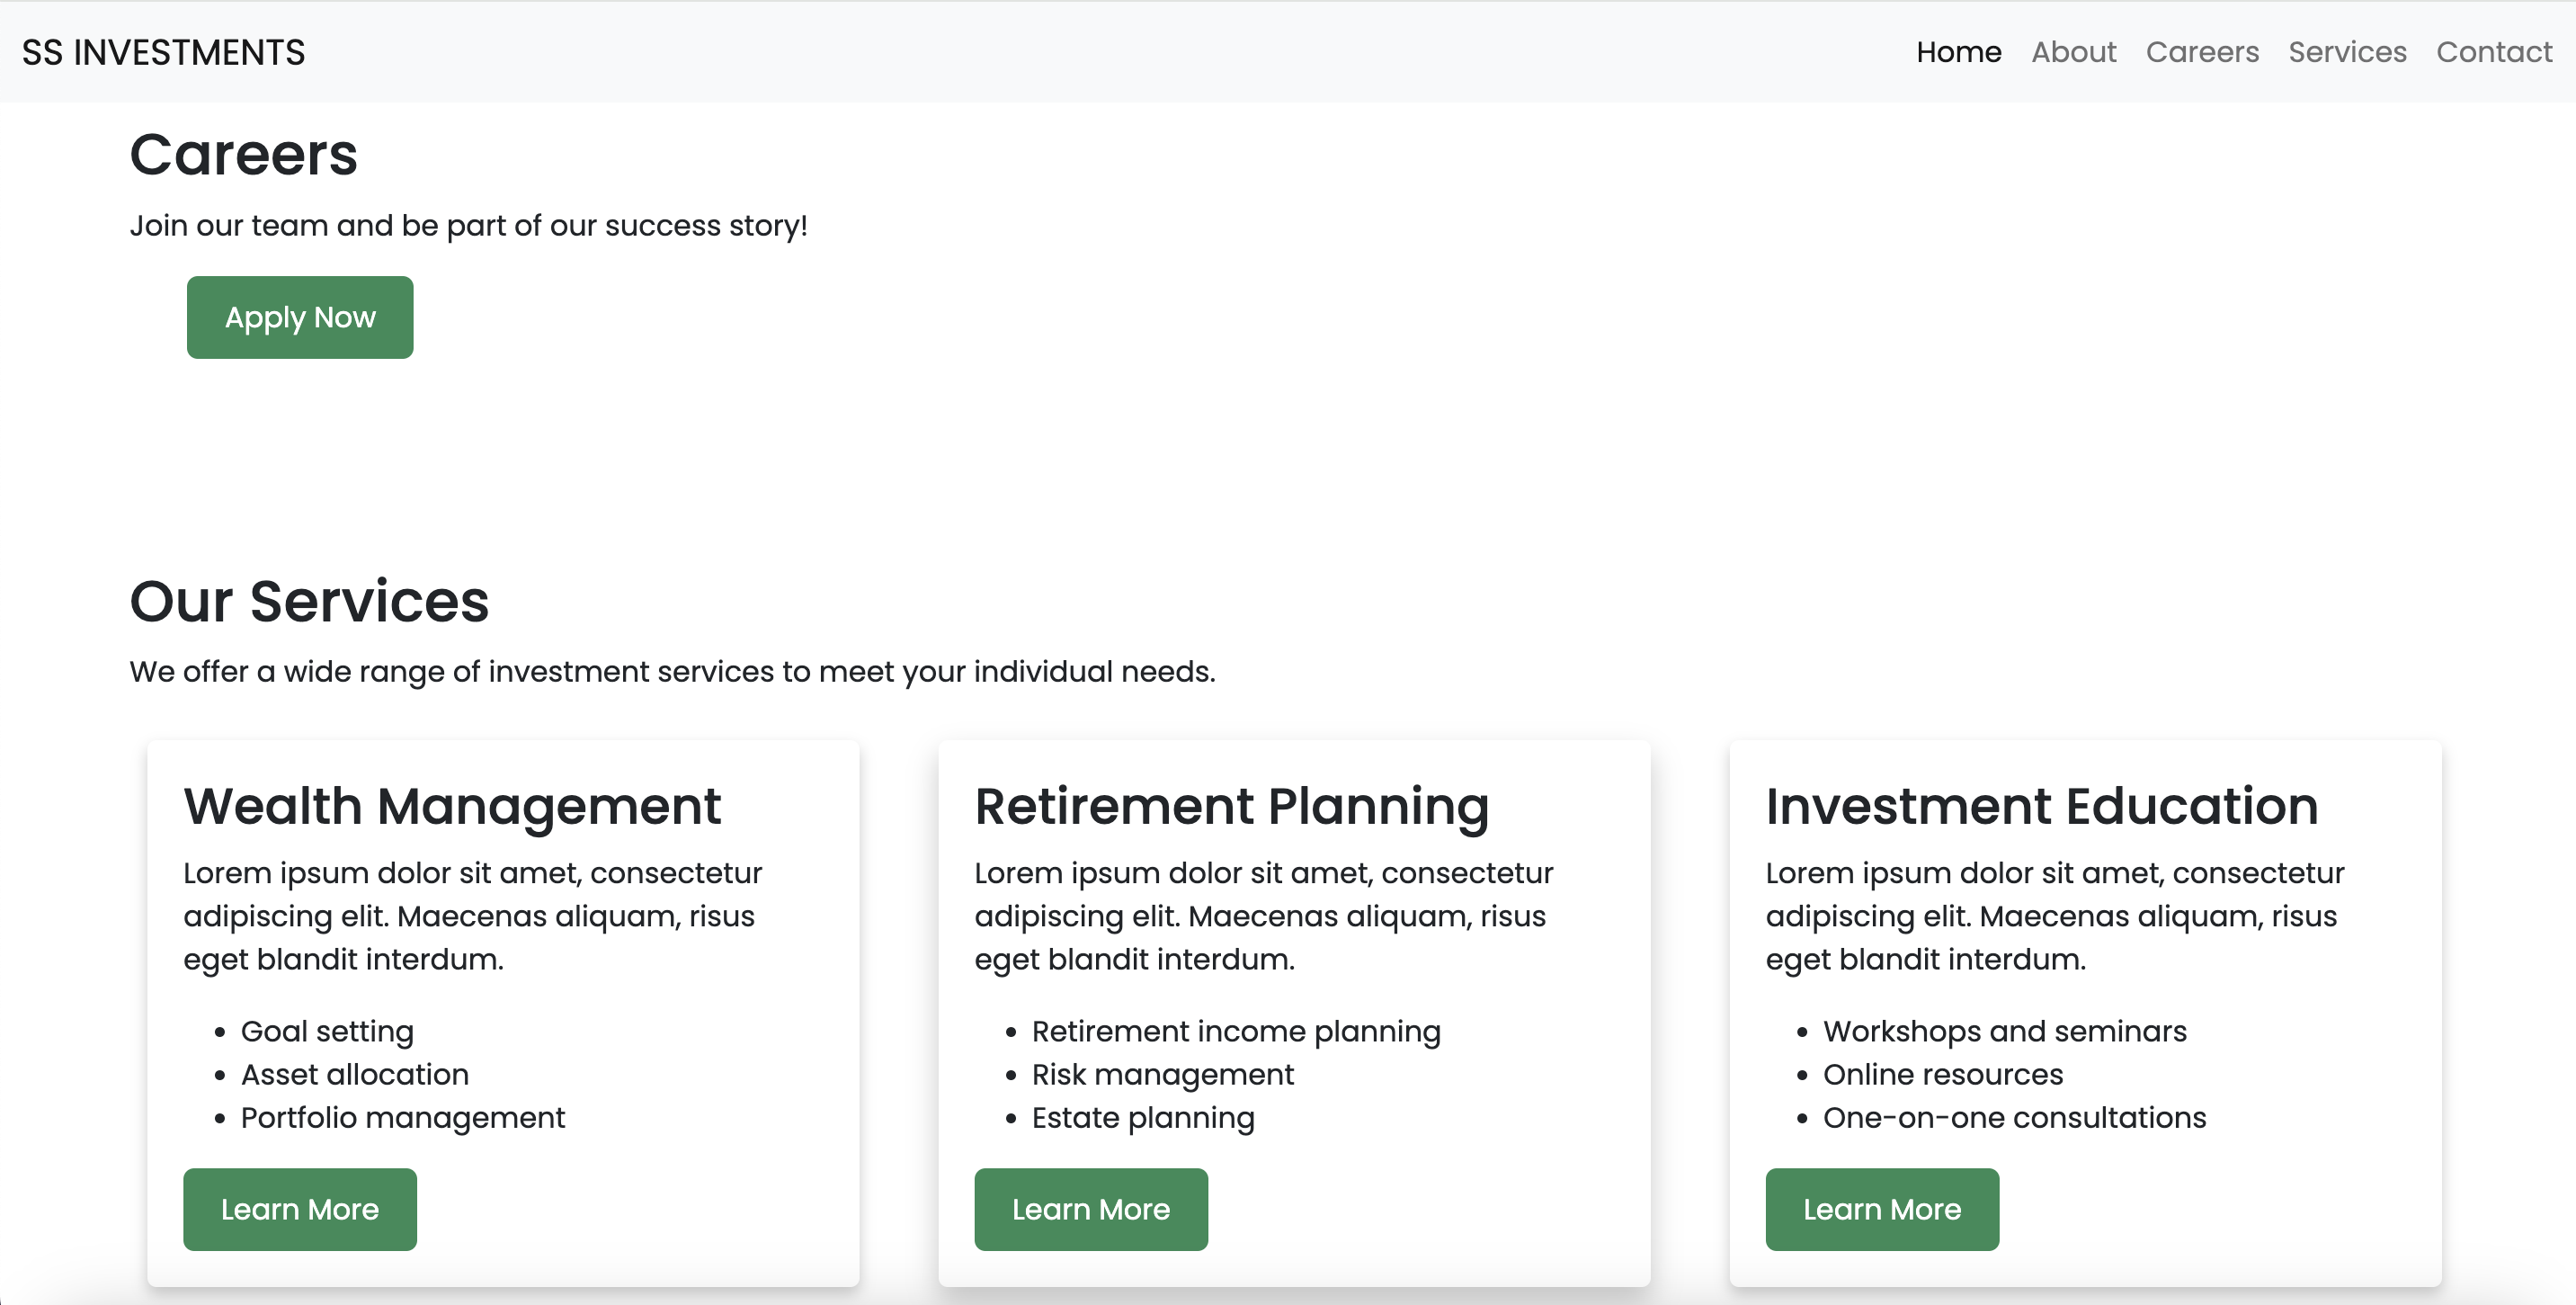Open the Home nav link
This screenshot has width=2576, height=1305.
1958,52
